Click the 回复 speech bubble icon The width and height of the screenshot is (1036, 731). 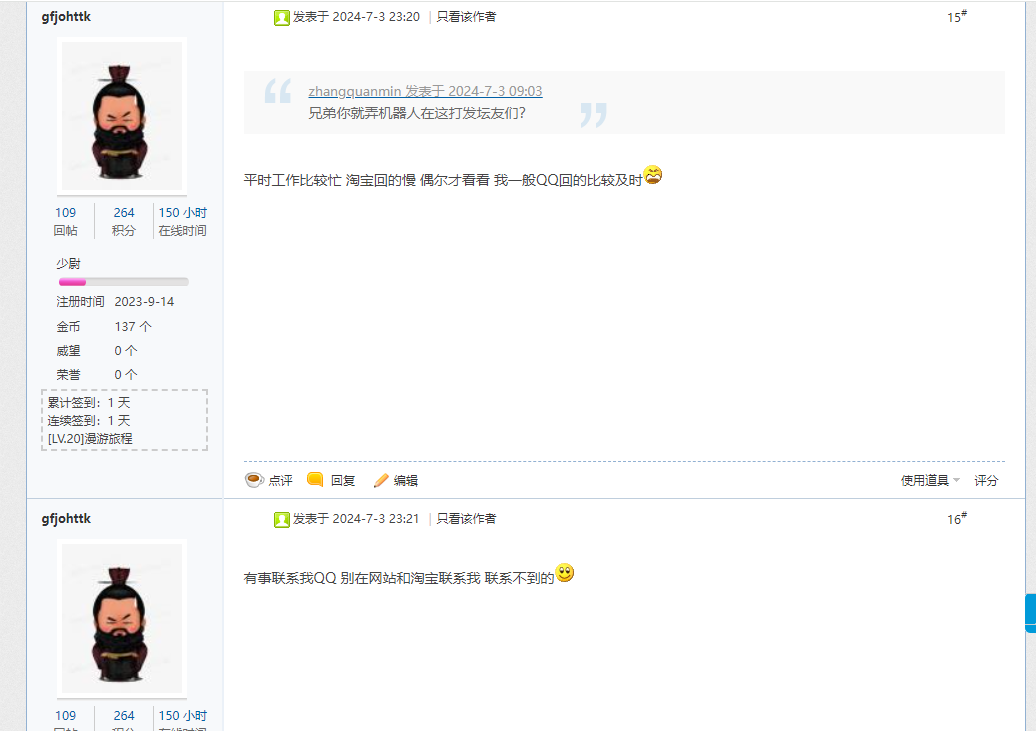click(x=315, y=480)
